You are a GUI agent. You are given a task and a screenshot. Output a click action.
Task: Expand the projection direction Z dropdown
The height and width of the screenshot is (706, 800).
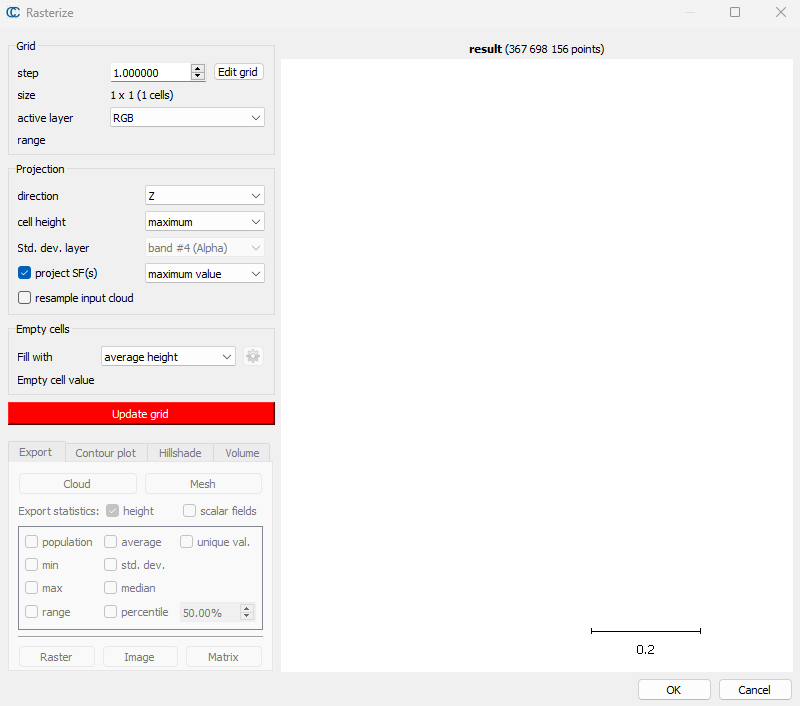point(205,196)
